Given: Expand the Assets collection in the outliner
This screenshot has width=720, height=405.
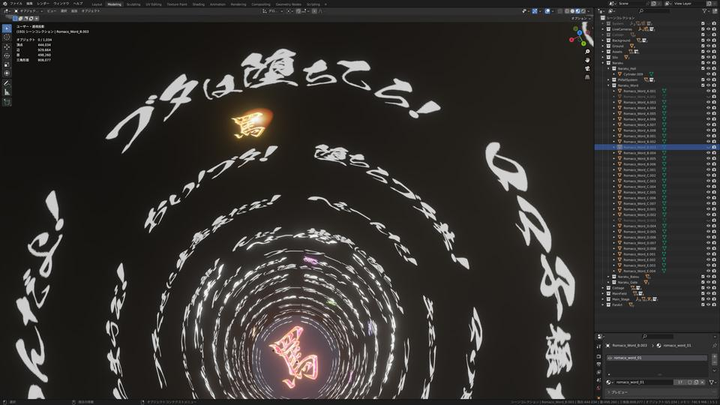Looking at the screenshot, I should tap(600, 52).
